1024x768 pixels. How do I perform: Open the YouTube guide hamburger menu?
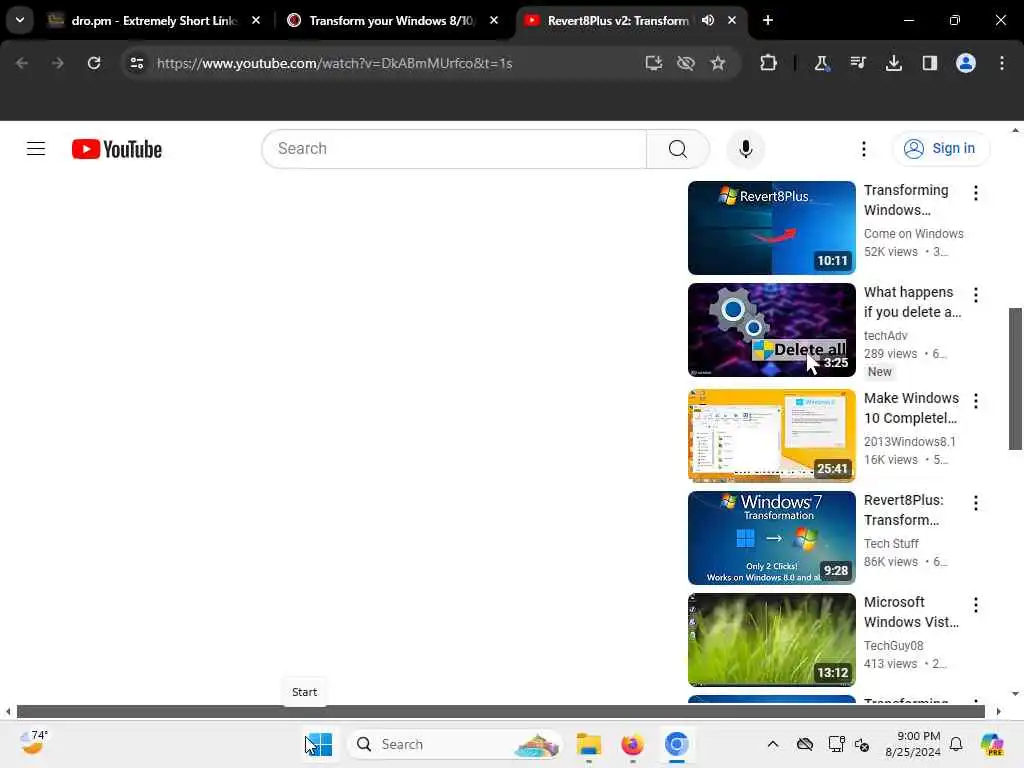[x=36, y=149]
